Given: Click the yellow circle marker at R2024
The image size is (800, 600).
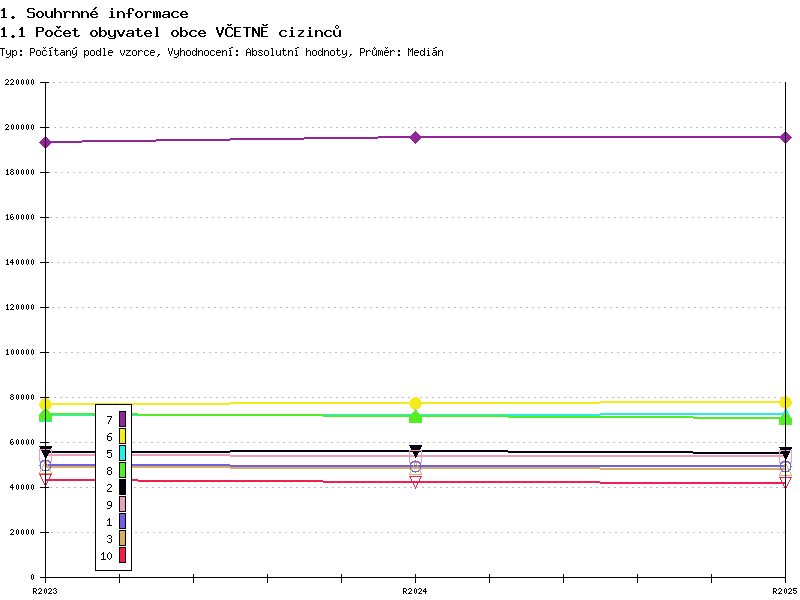Looking at the screenshot, I should pyautogui.click(x=415, y=404).
